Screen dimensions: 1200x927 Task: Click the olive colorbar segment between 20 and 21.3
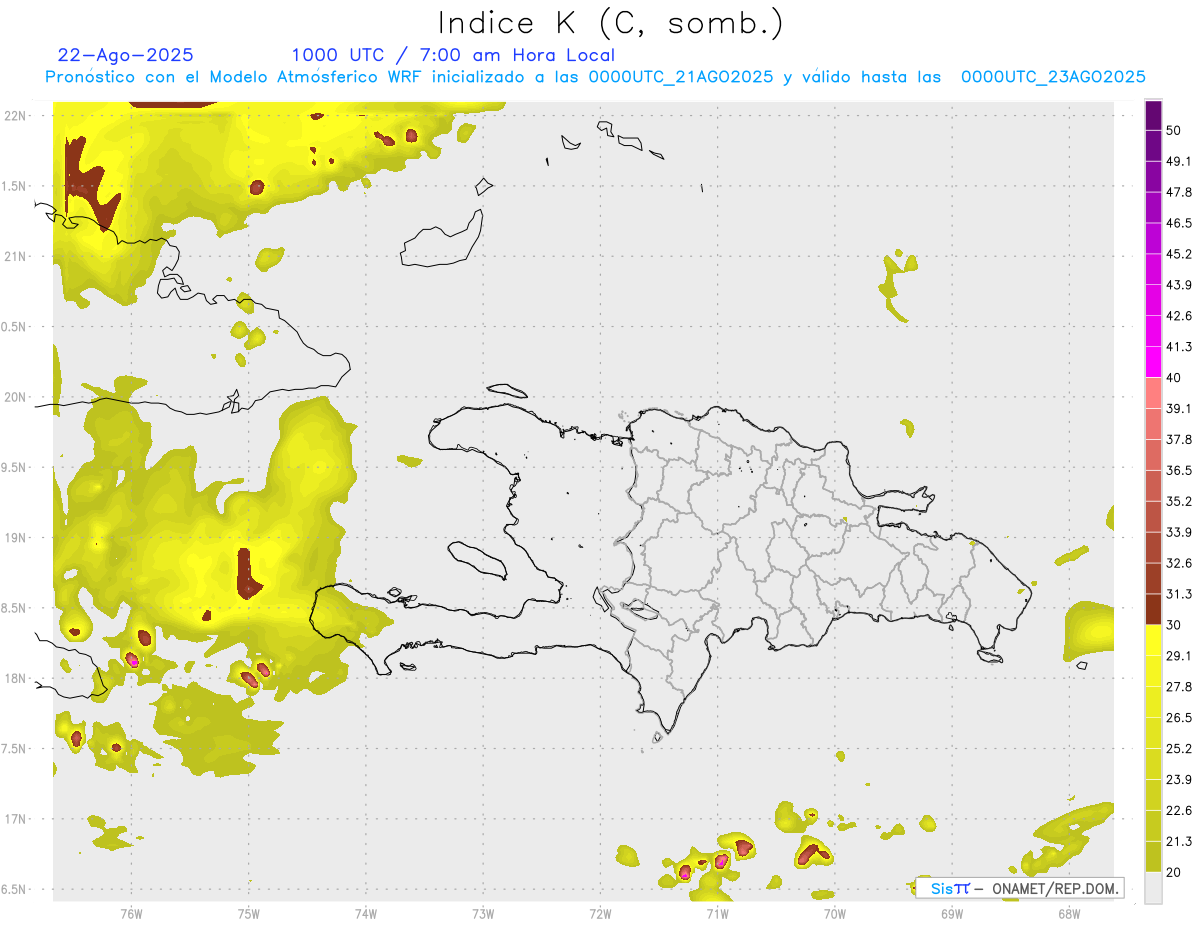[1154, 856]
